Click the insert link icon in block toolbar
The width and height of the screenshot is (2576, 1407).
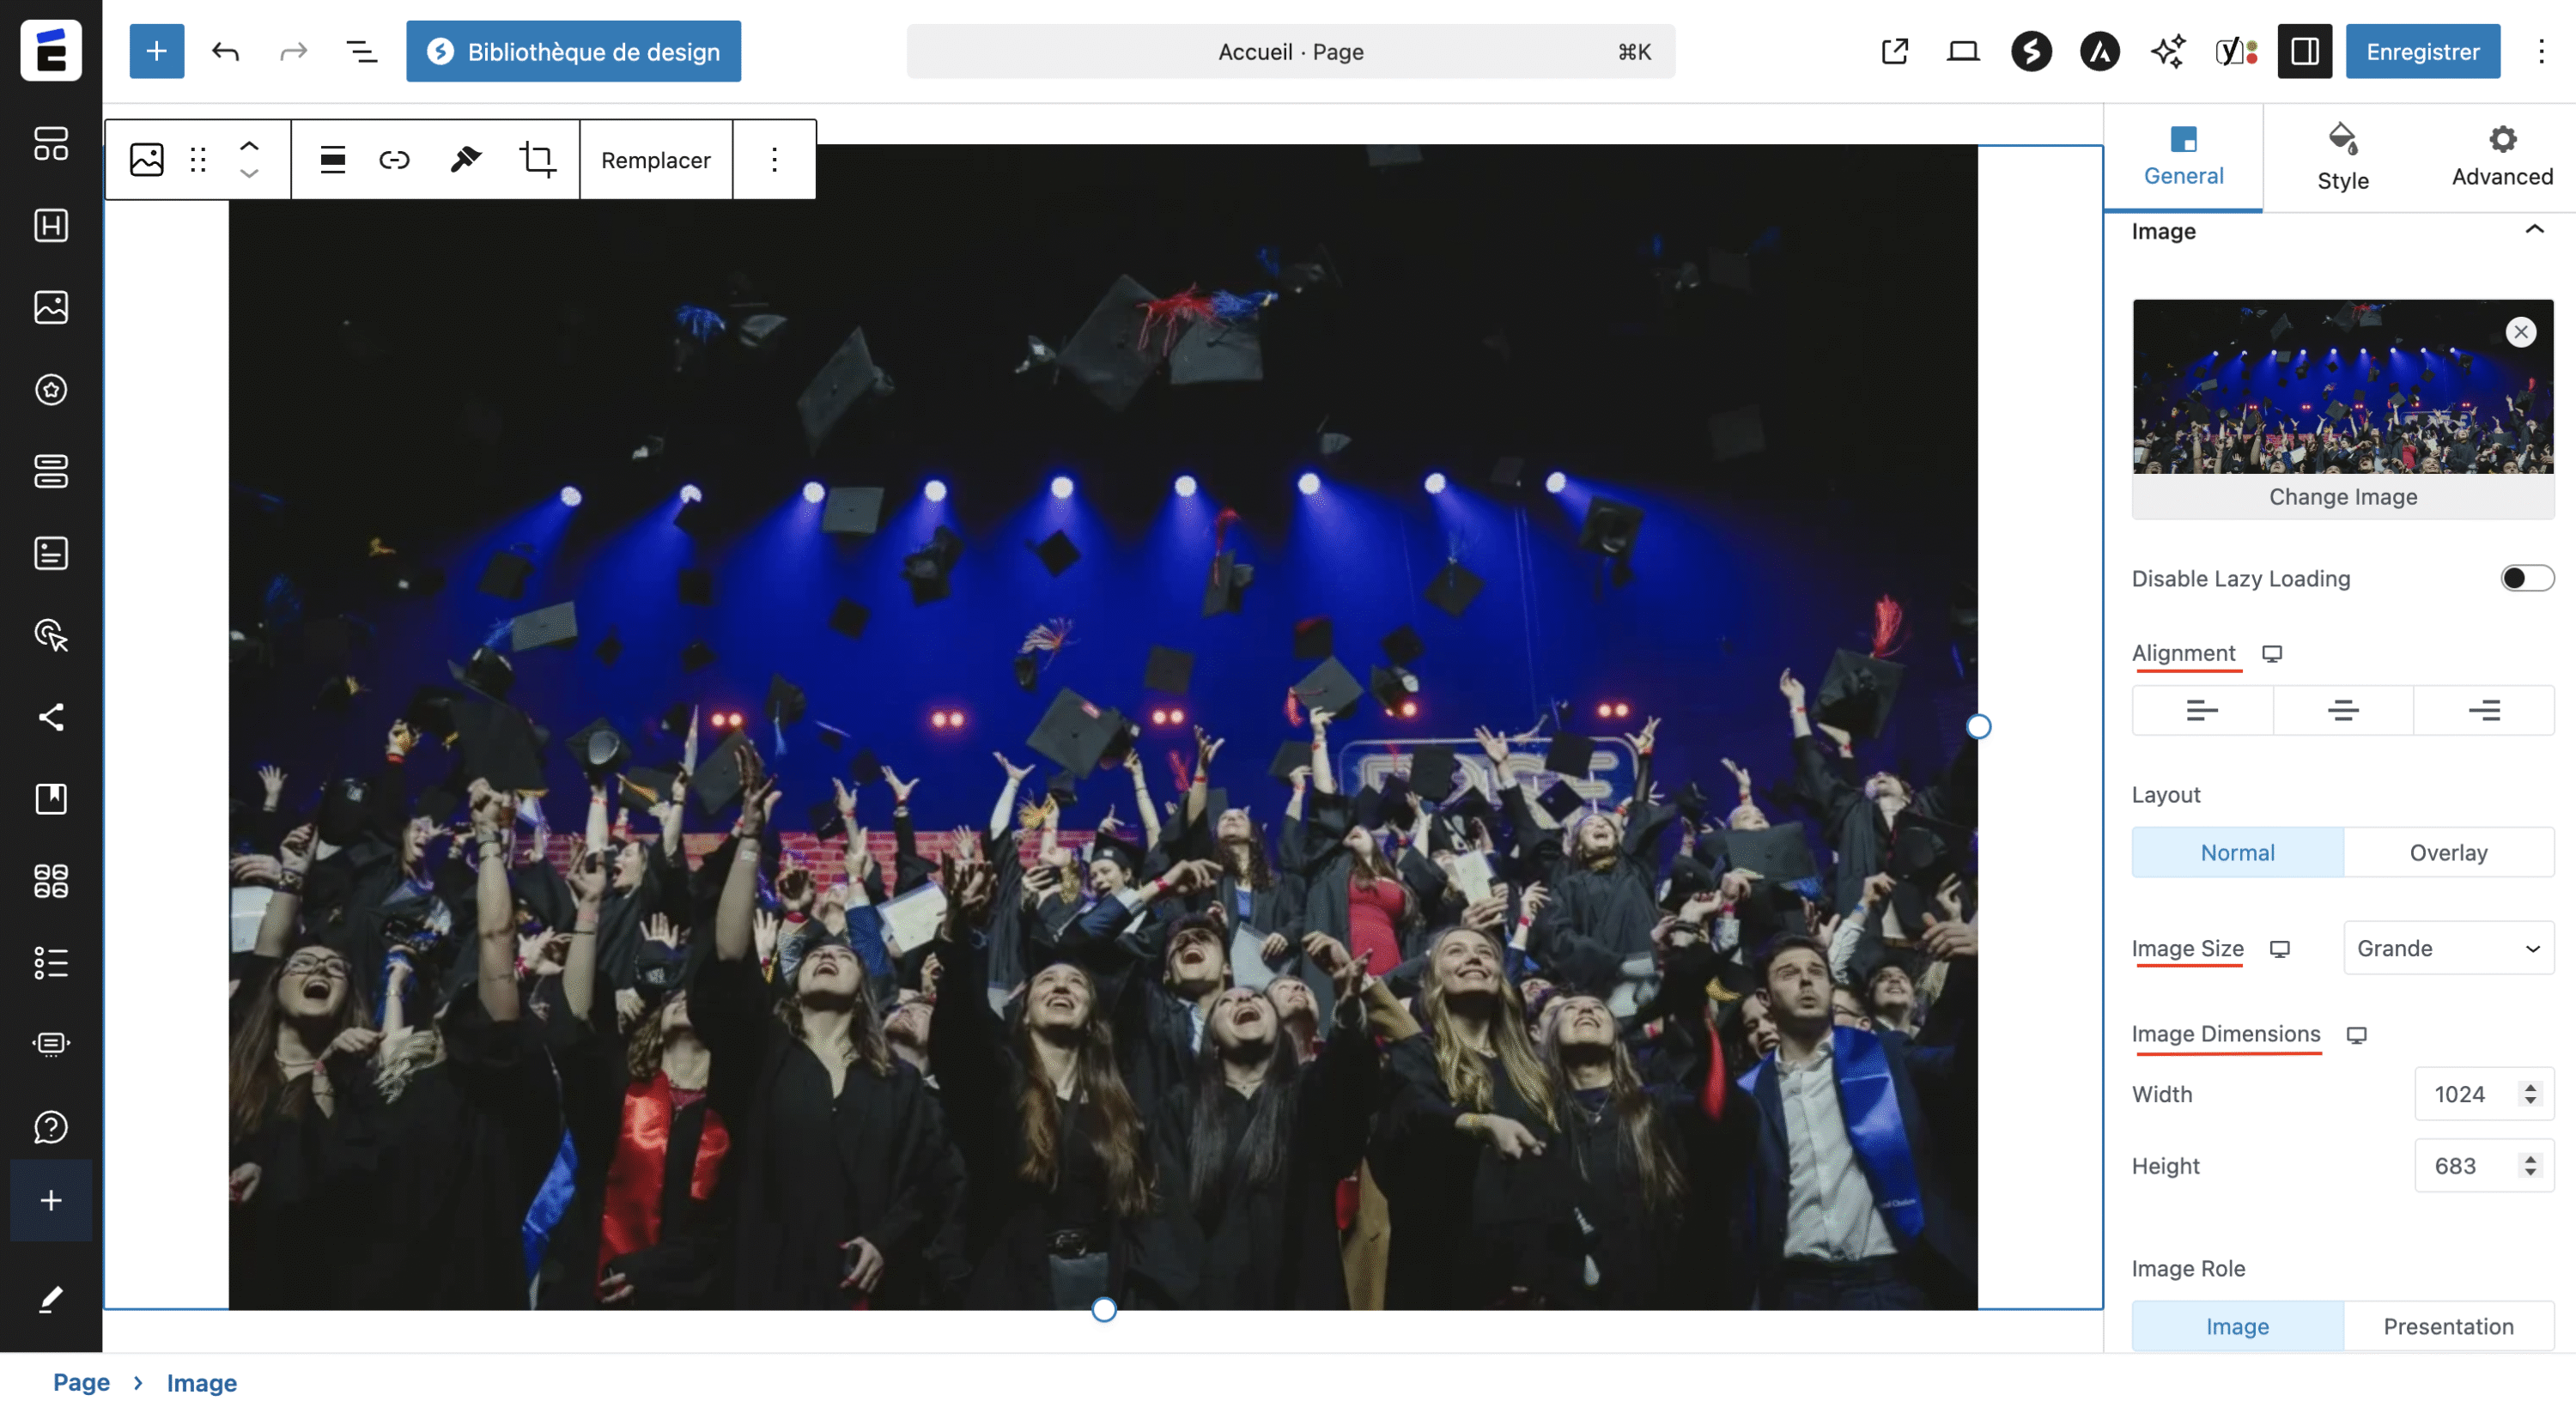pos(394,160)
